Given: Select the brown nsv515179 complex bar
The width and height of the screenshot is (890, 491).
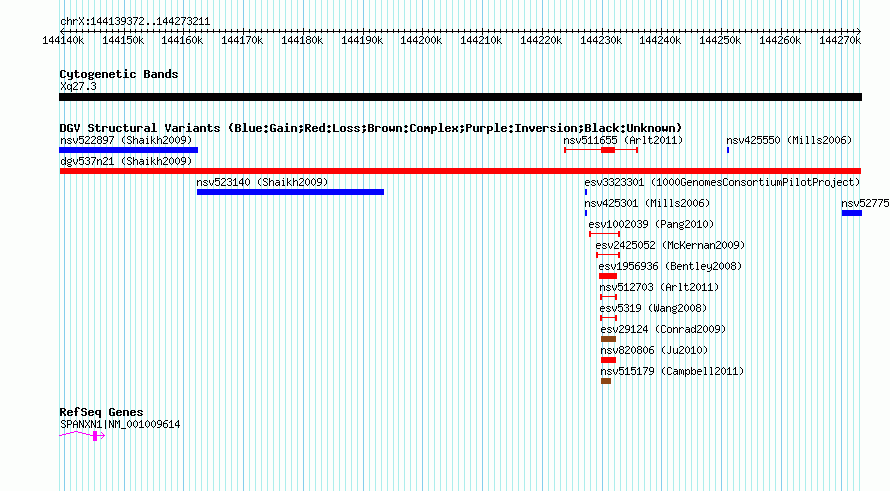Looking at the screenshot, I should pos(606,381).
